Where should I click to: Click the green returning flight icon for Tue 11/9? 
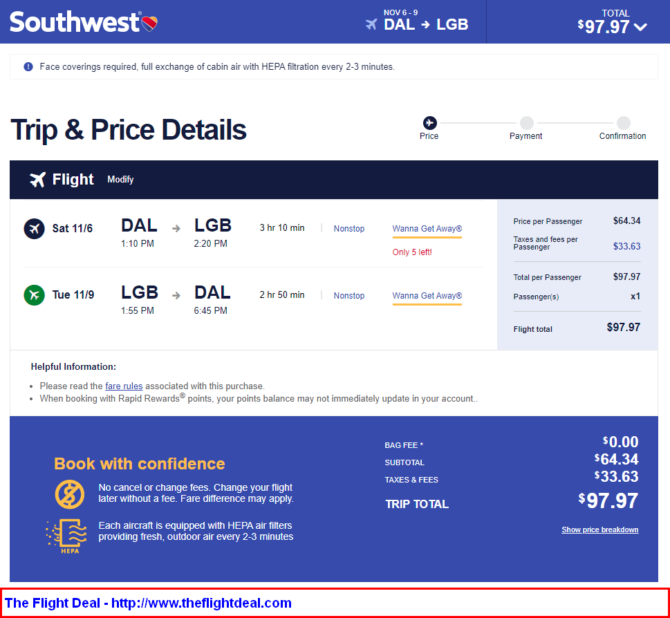[34, 295]
